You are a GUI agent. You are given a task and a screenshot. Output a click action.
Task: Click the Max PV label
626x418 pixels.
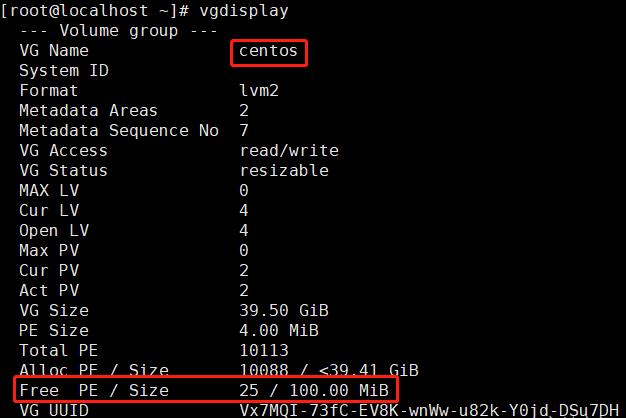(x=49, y=250)
